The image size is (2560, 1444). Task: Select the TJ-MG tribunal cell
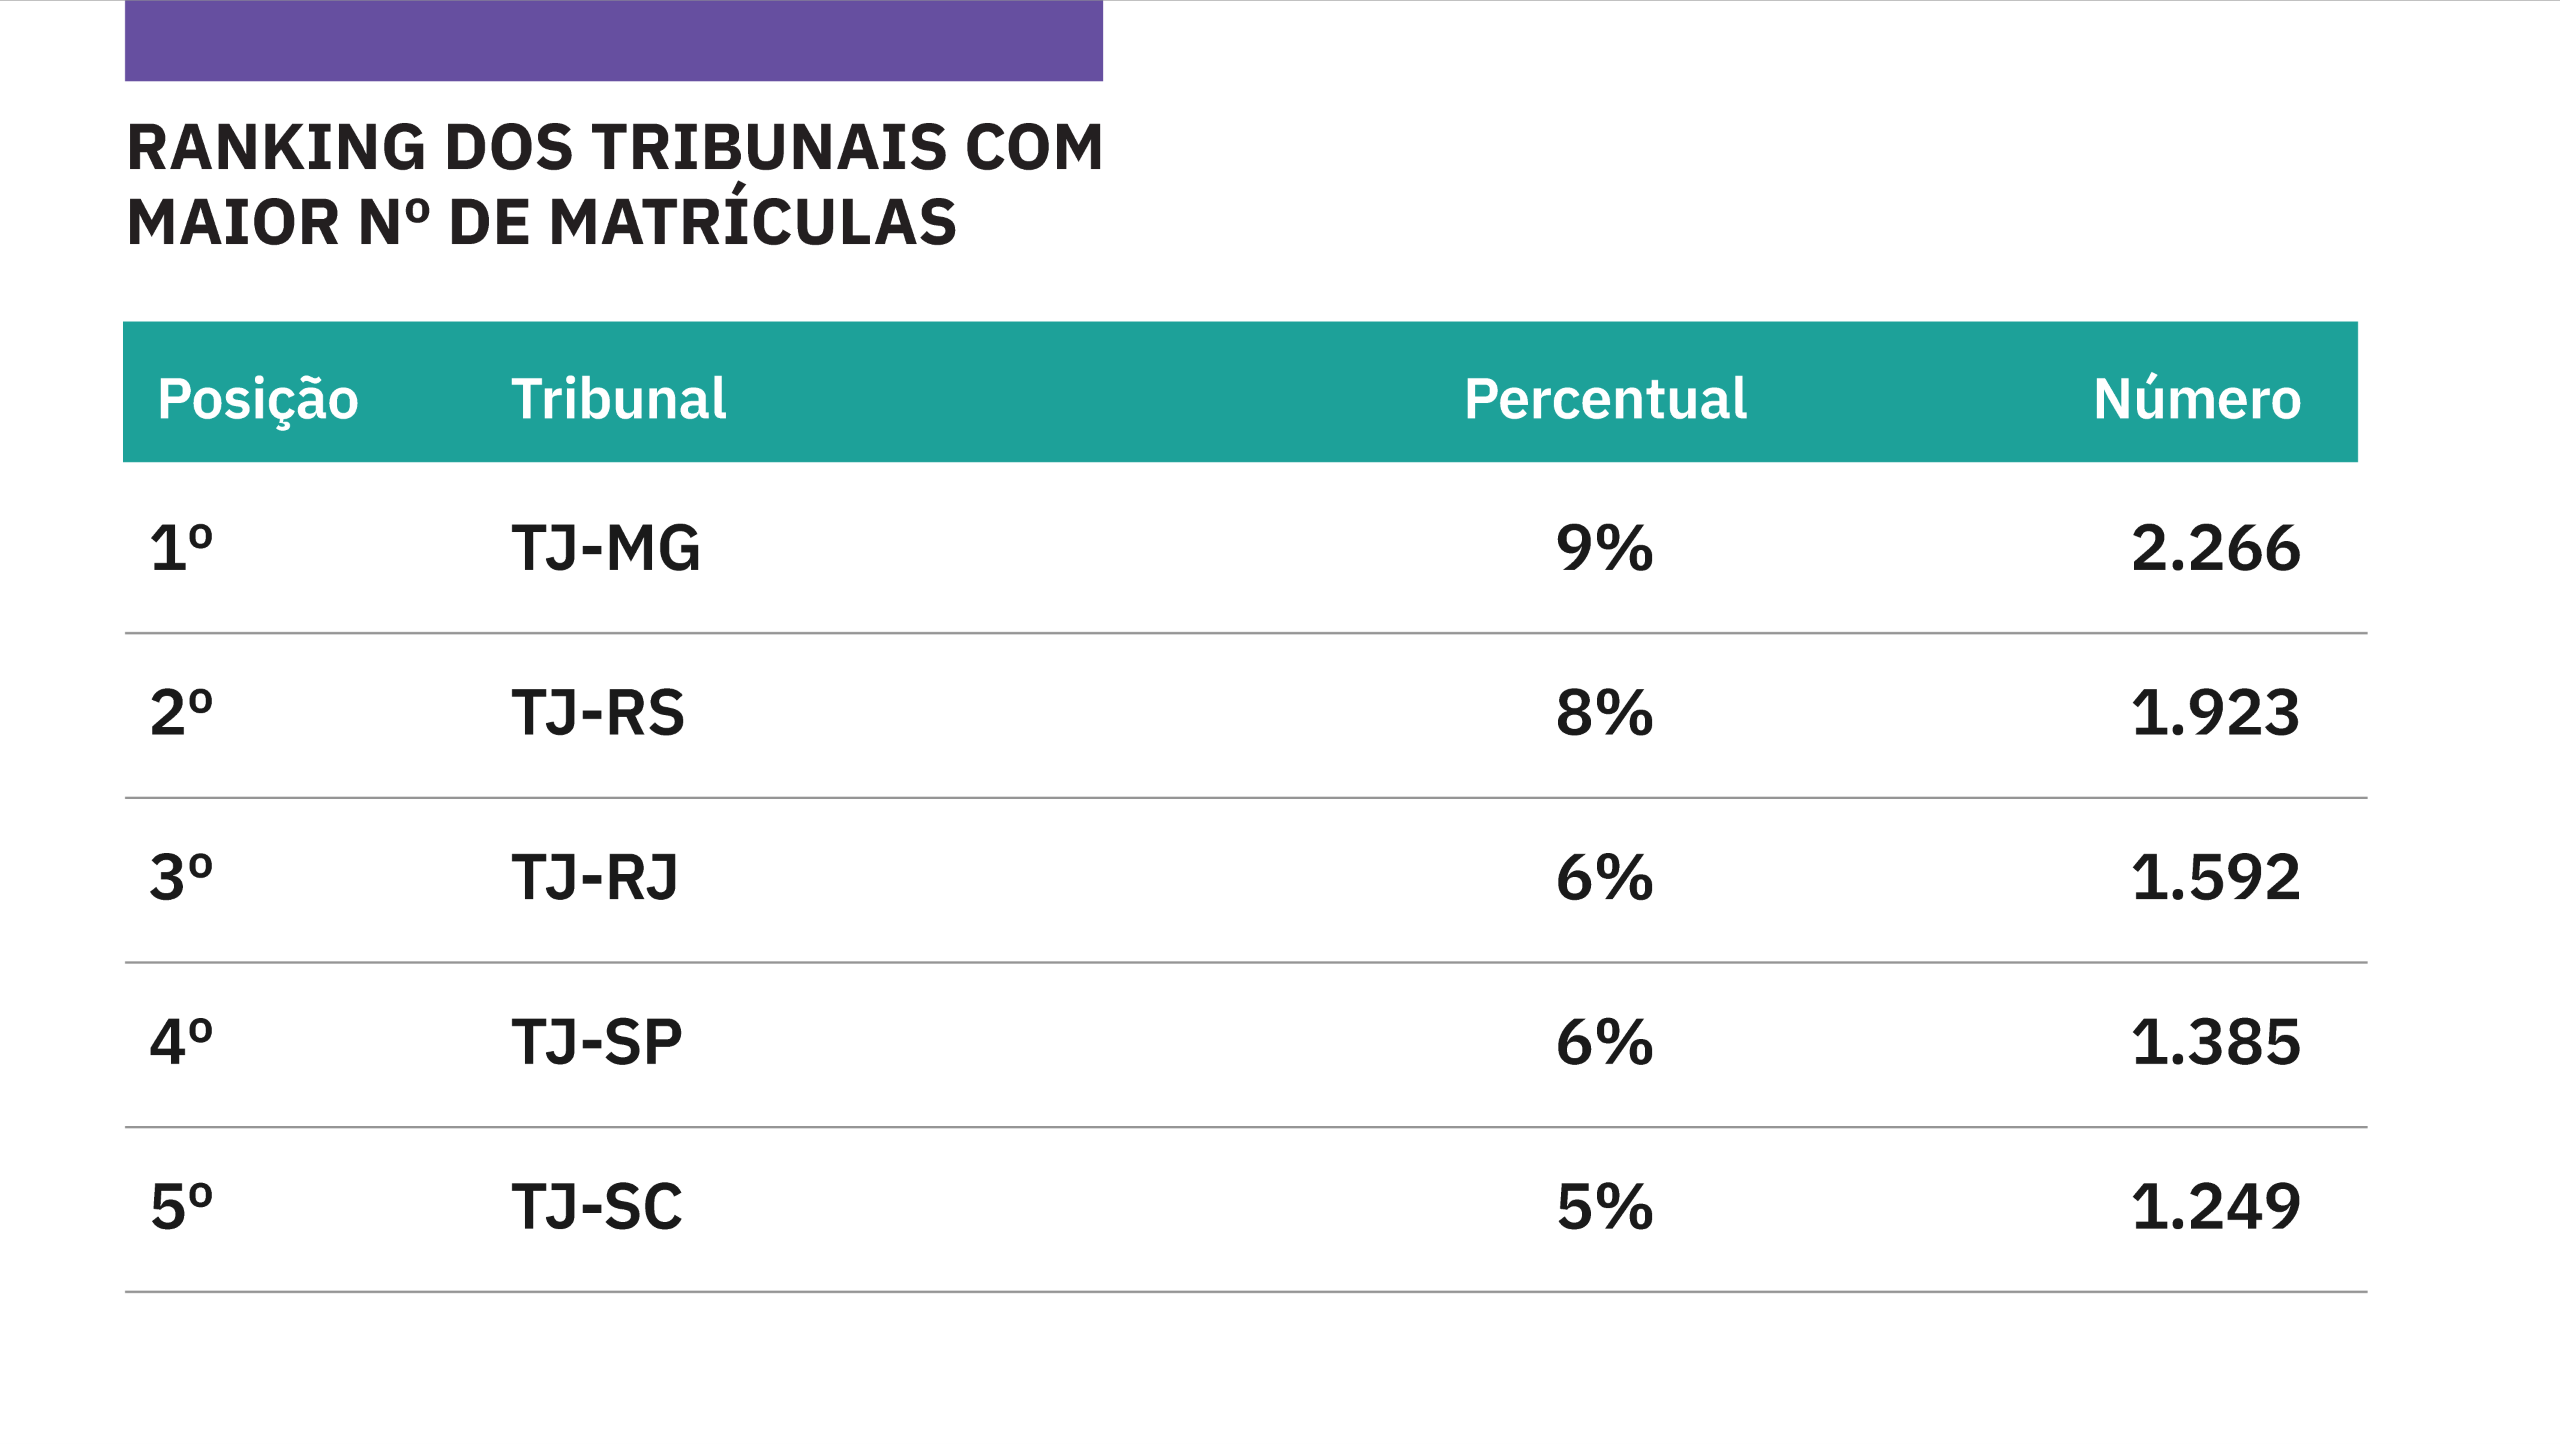click(x=606, y=548)
